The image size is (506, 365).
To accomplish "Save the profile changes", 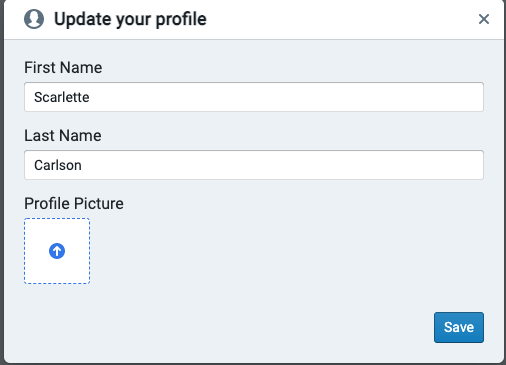I will tap(459, 327).
